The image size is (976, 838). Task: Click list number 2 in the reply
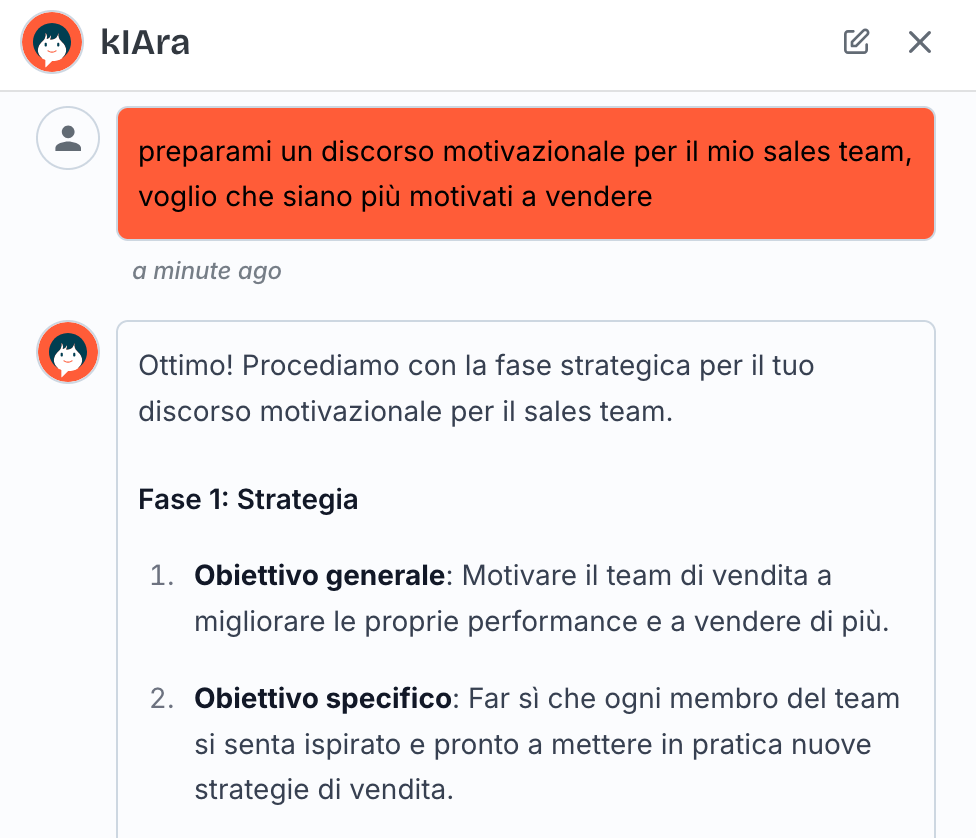pos(161,698)
